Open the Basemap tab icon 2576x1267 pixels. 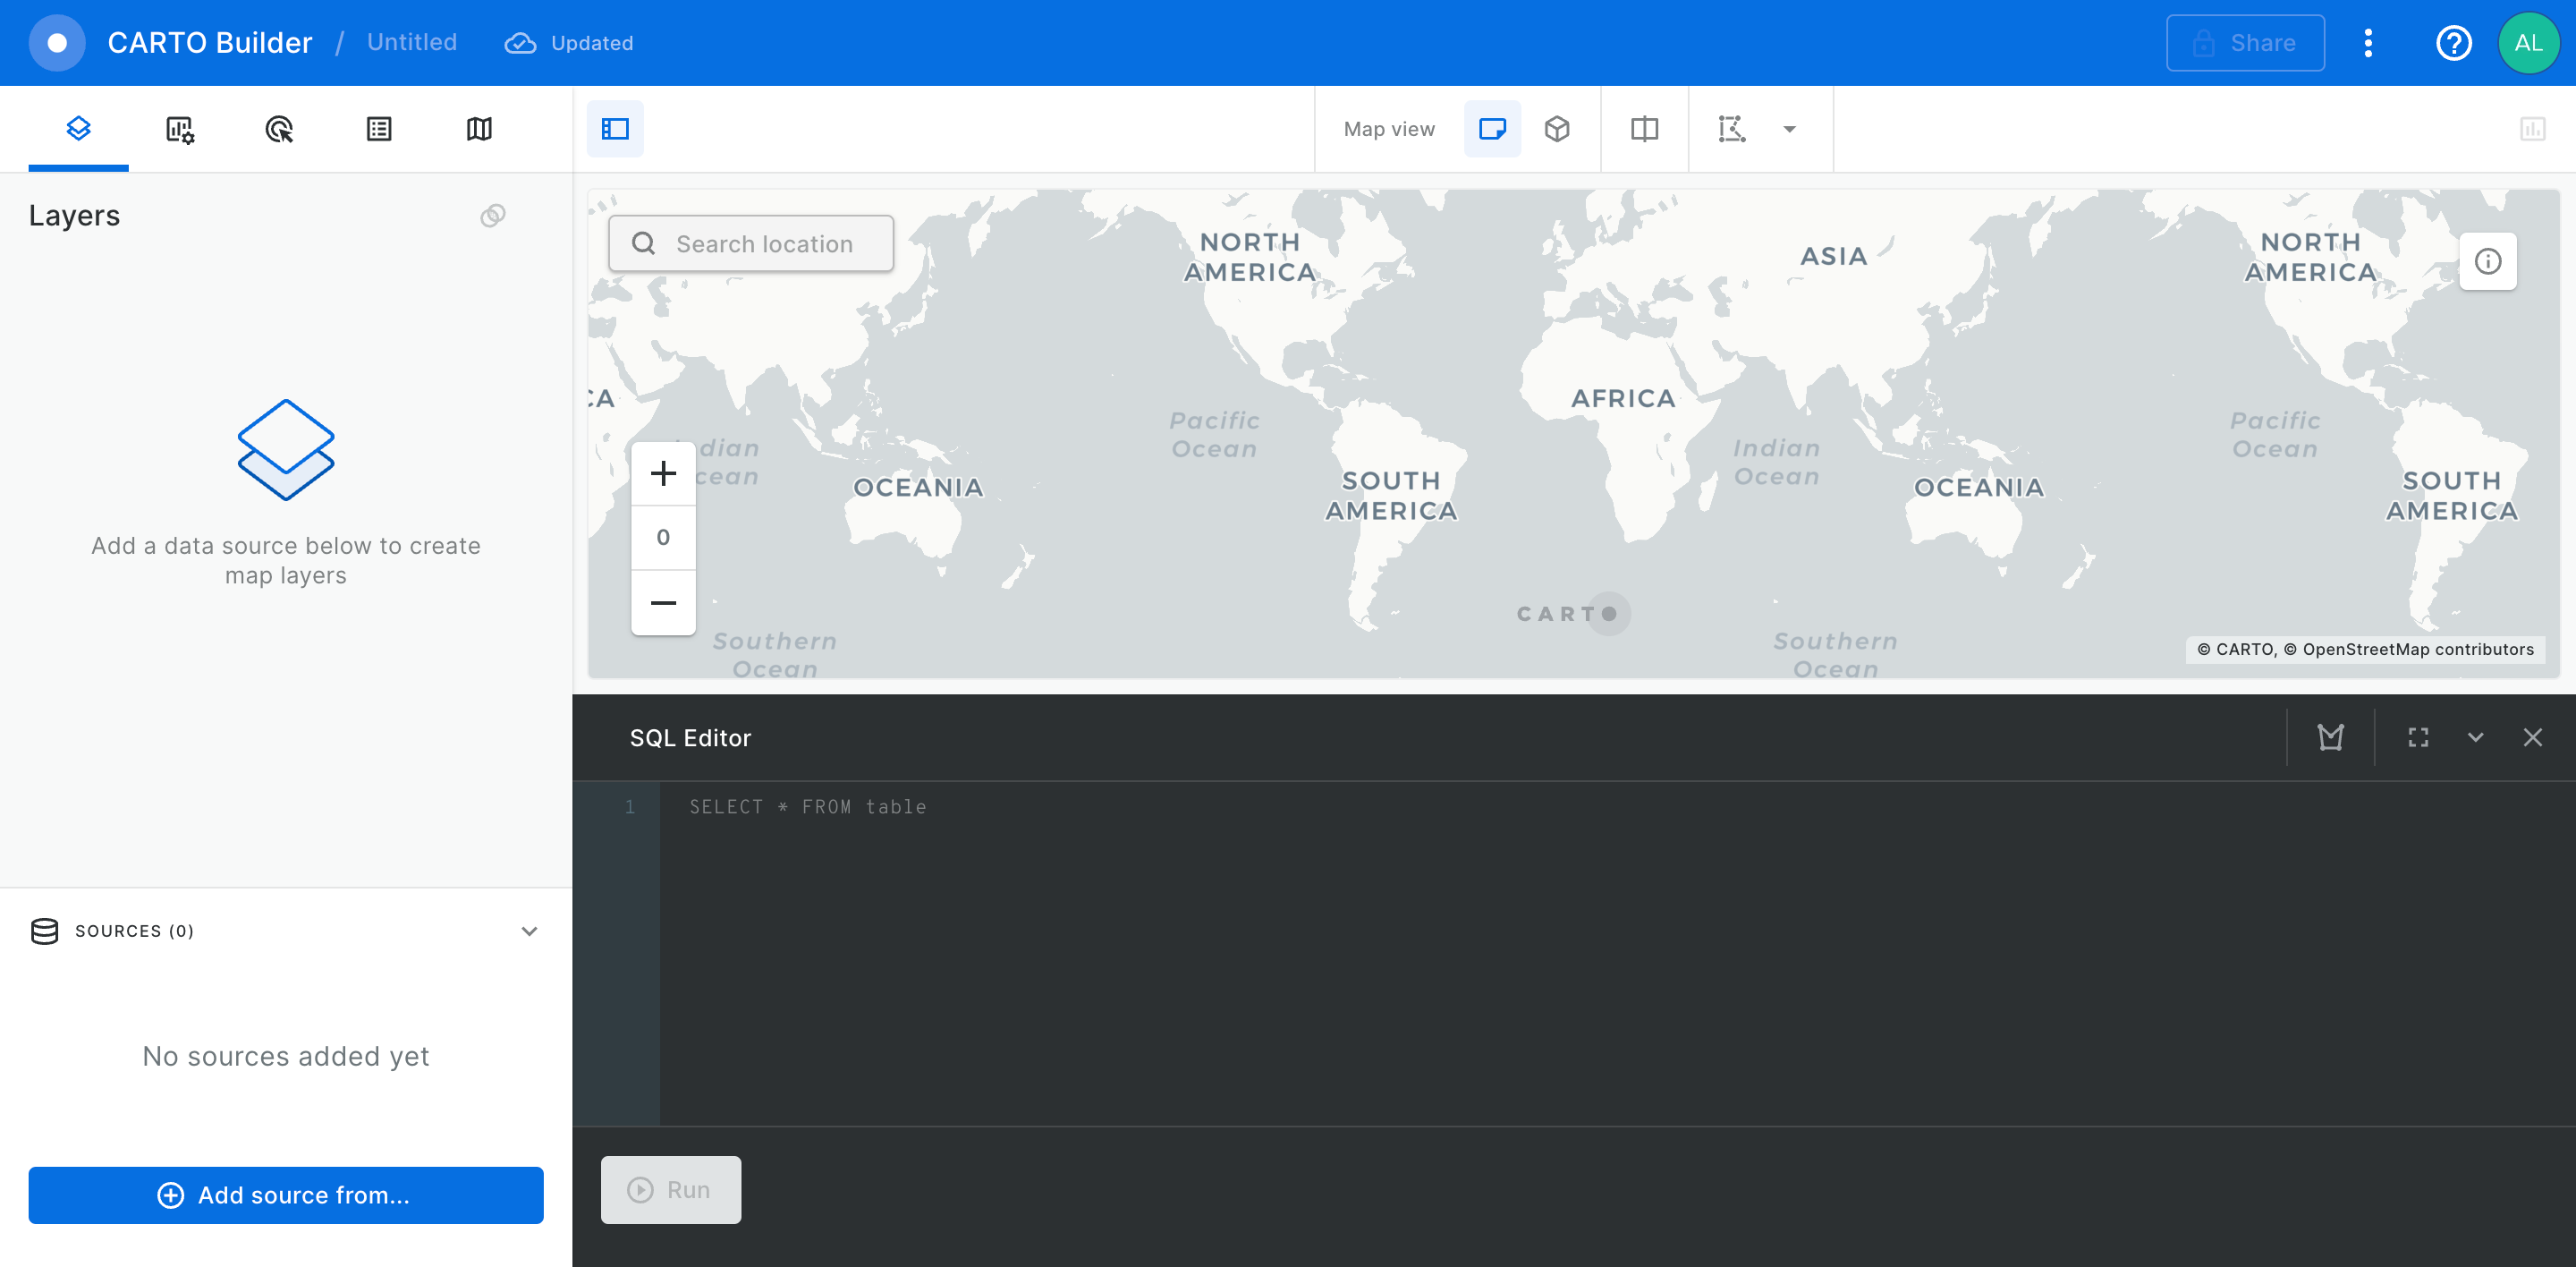(x=479, y=129)
